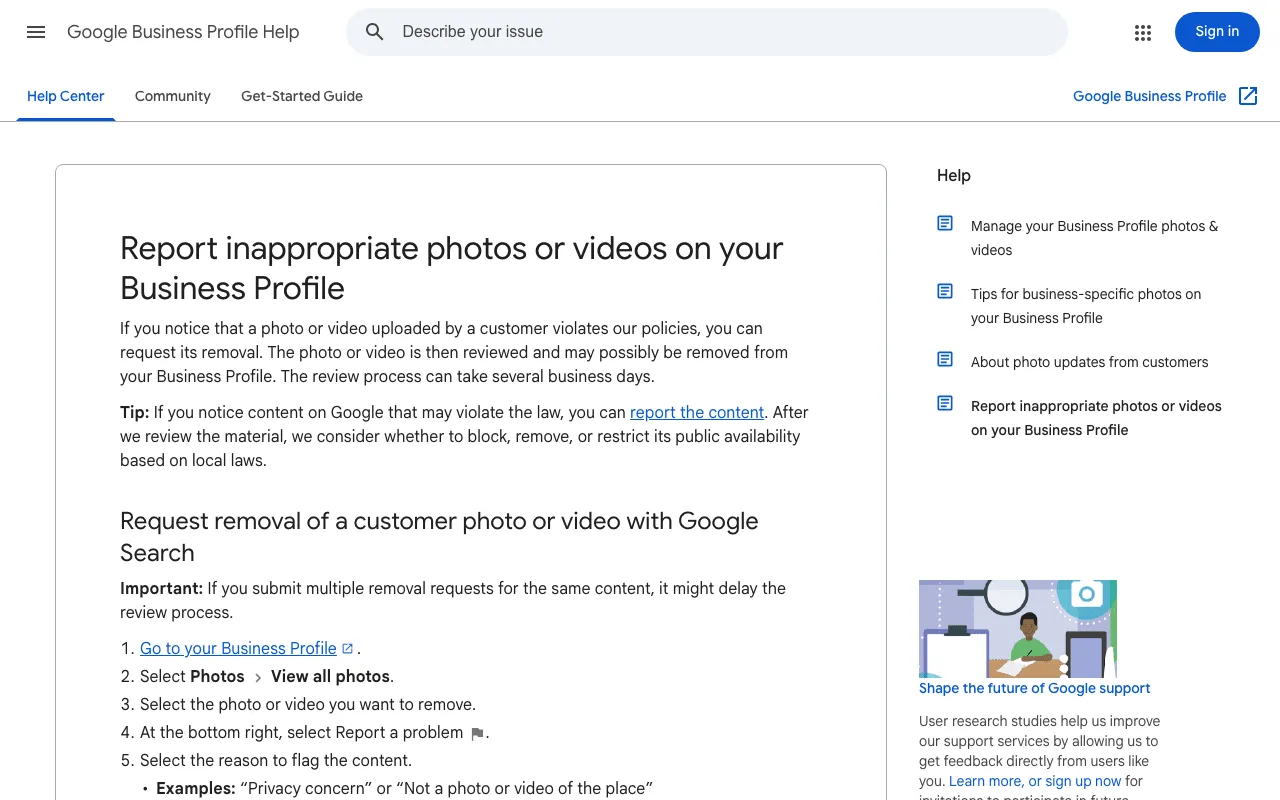This screenshot has height=800, width=1280.
Task: Open the hamburger main menu
Action: 36,32
